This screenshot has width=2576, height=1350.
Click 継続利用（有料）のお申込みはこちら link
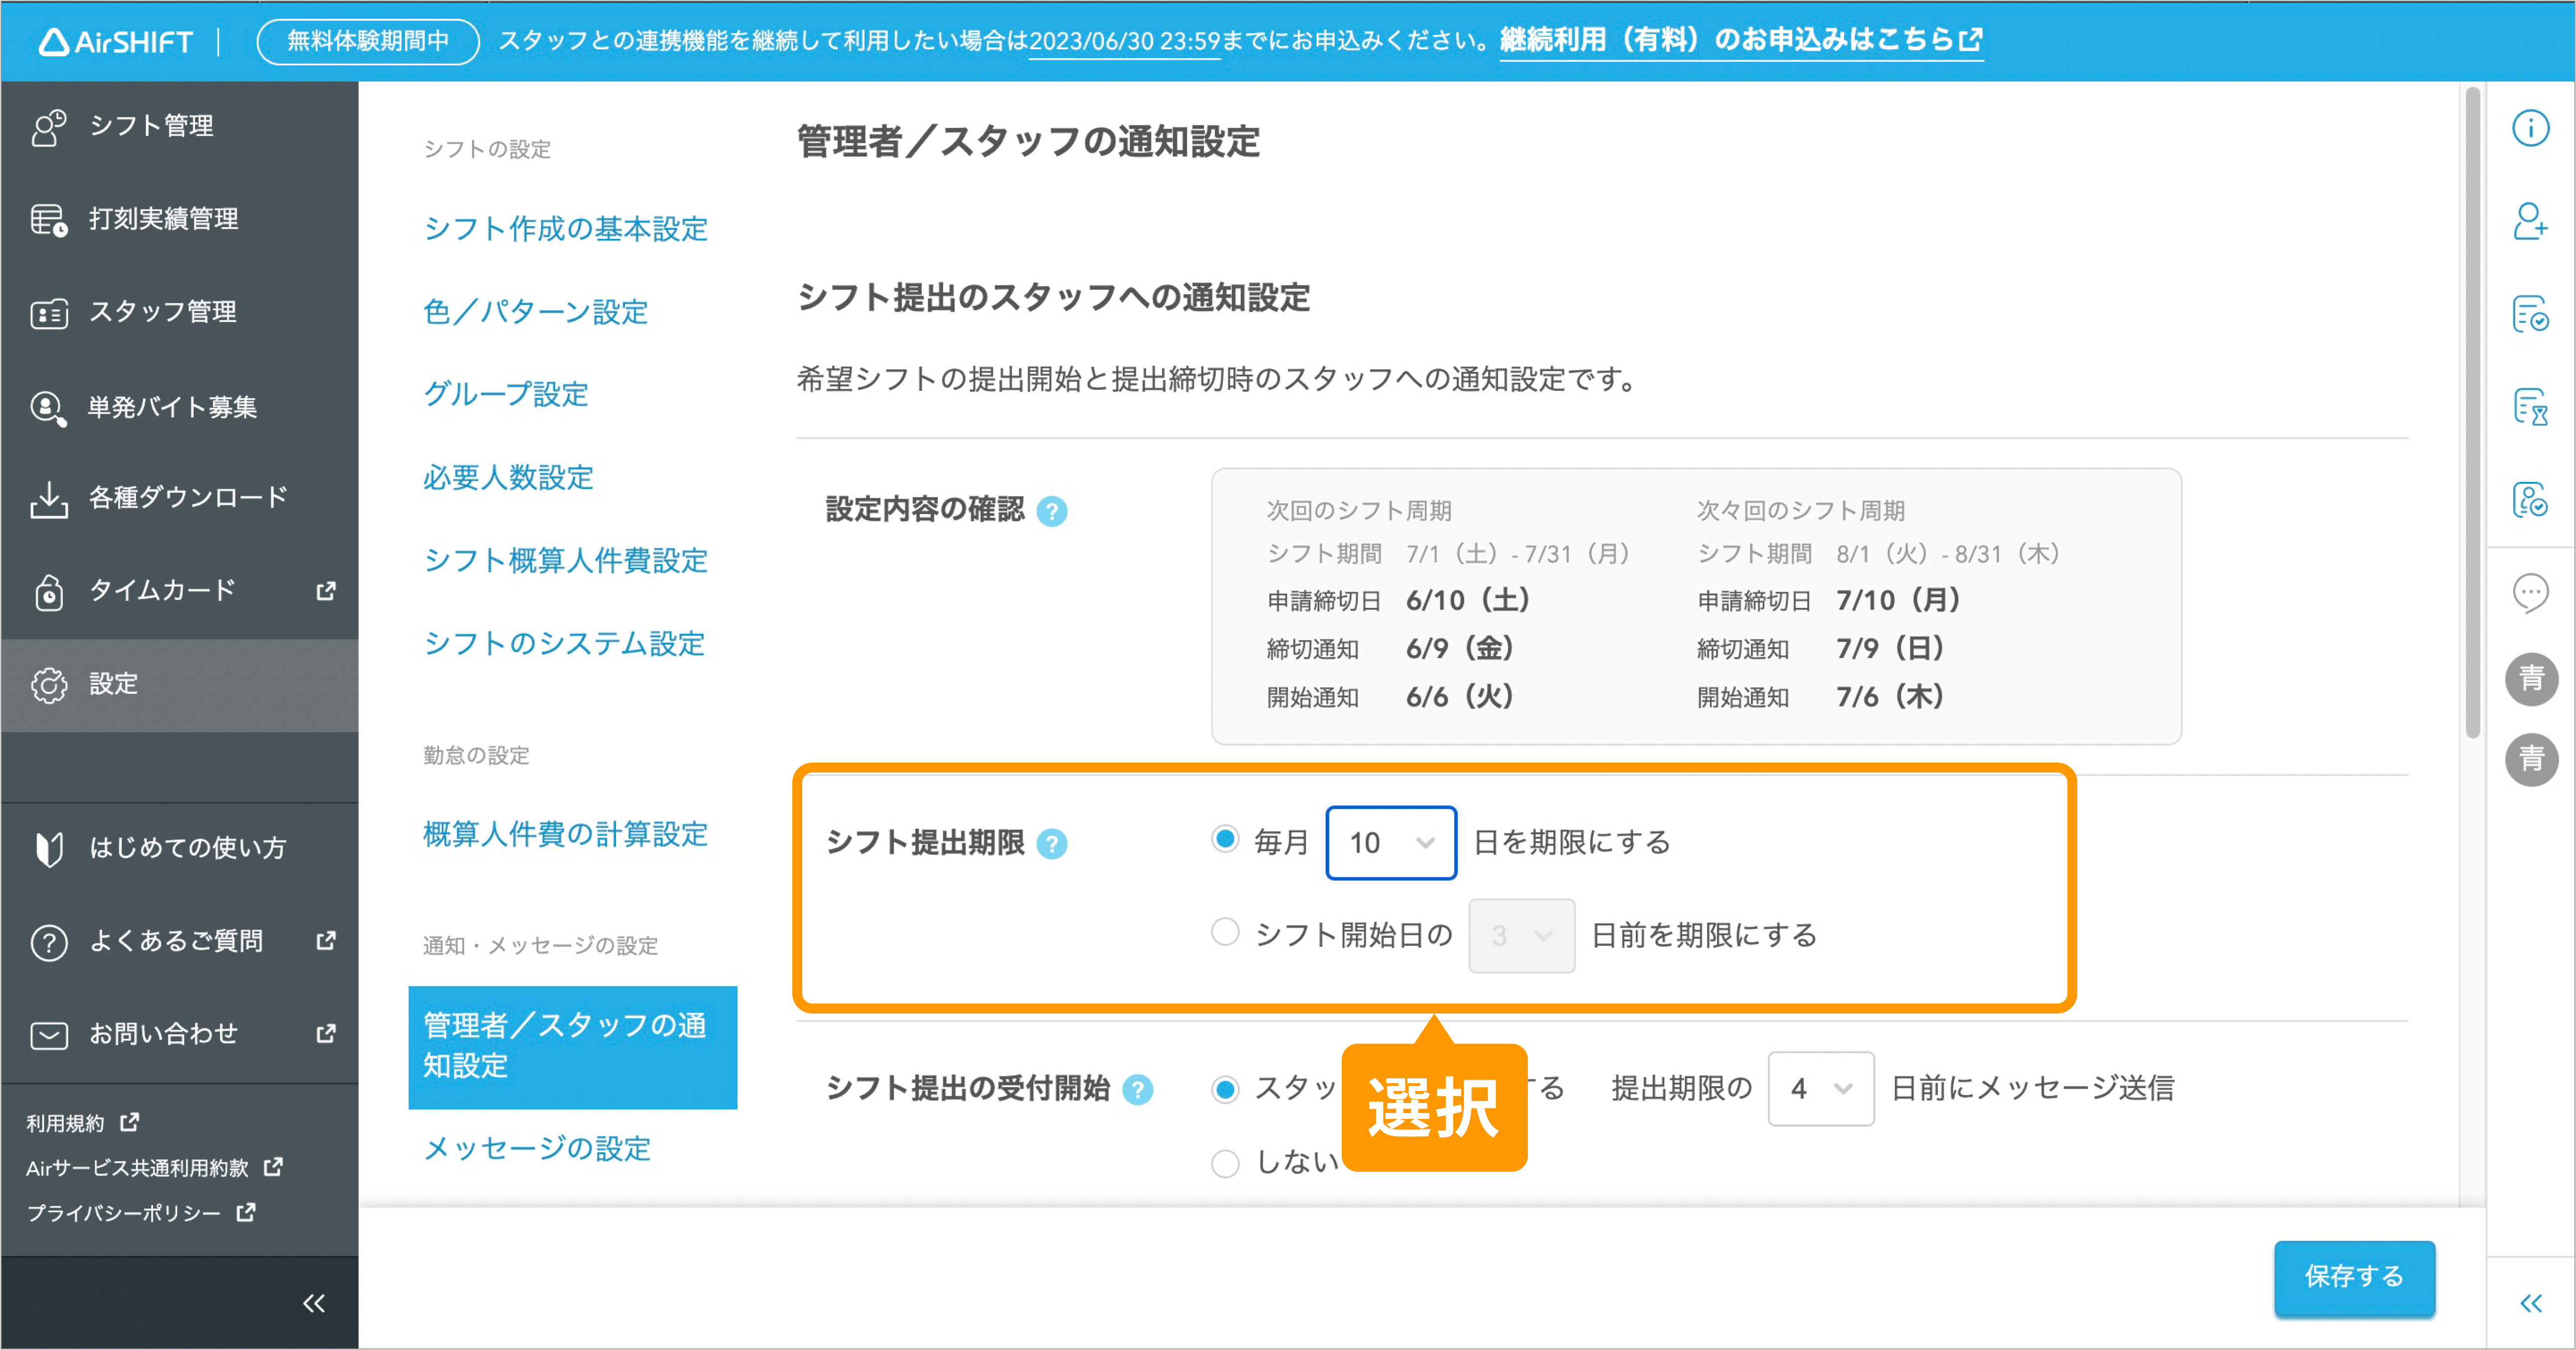(x=1741, y=40)
